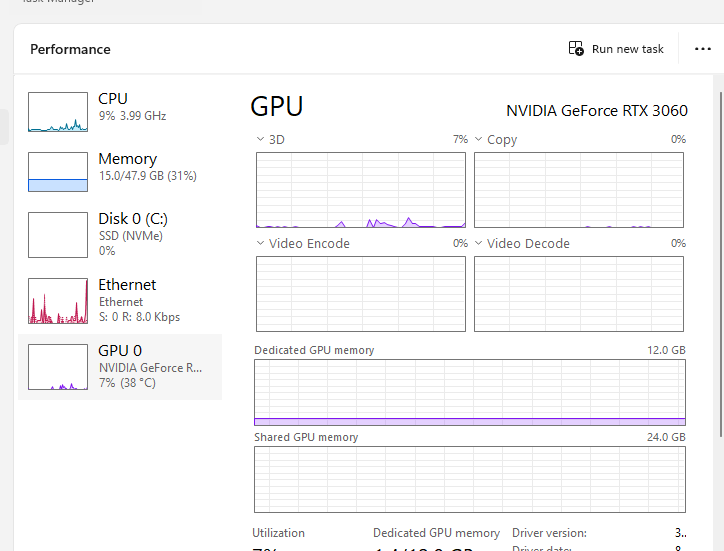Open the 3D graph dropdown chevron
This screenshot has height=551, width=724.
point(260,140)
